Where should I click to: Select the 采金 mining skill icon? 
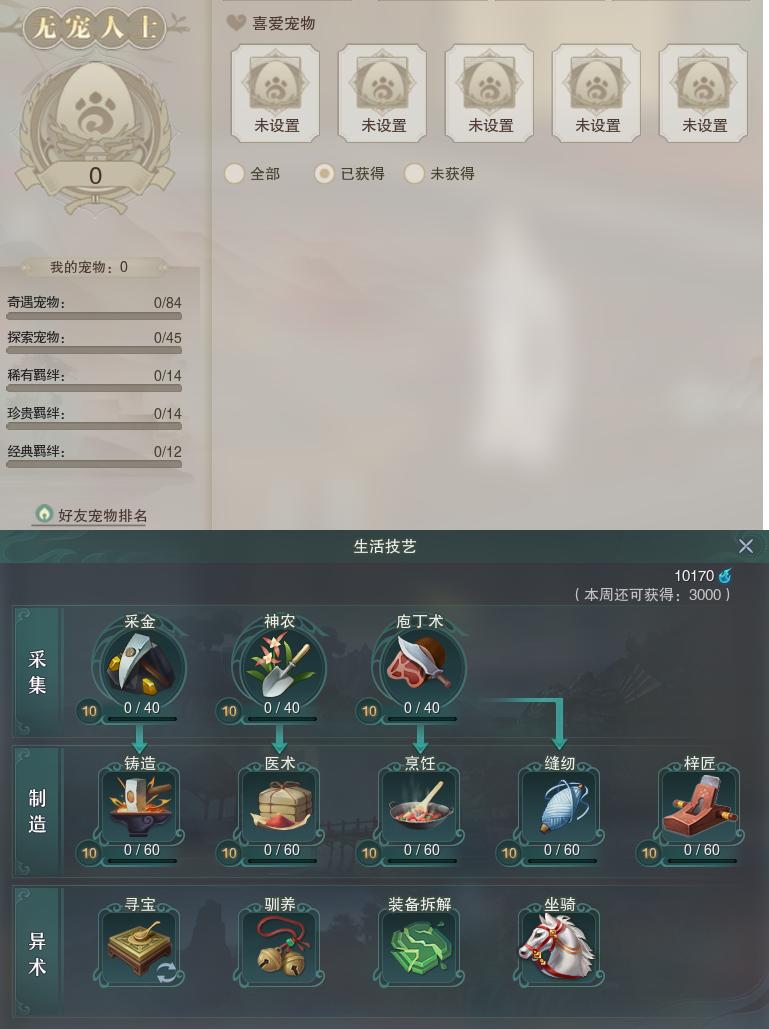(140, 666)
